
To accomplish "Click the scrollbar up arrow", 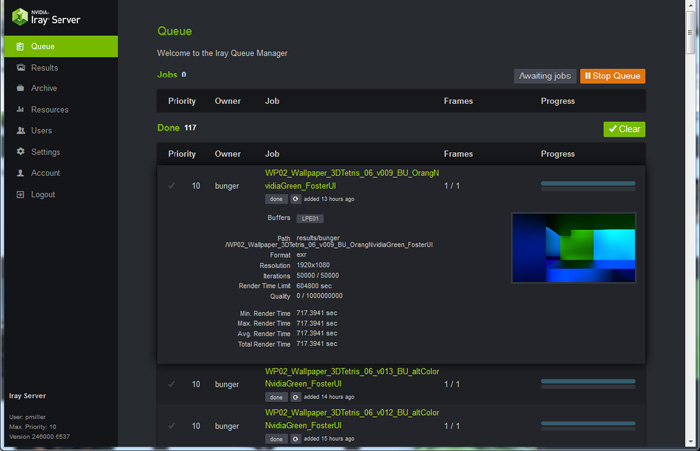I will pyautogui.click(x=691, y=4).
